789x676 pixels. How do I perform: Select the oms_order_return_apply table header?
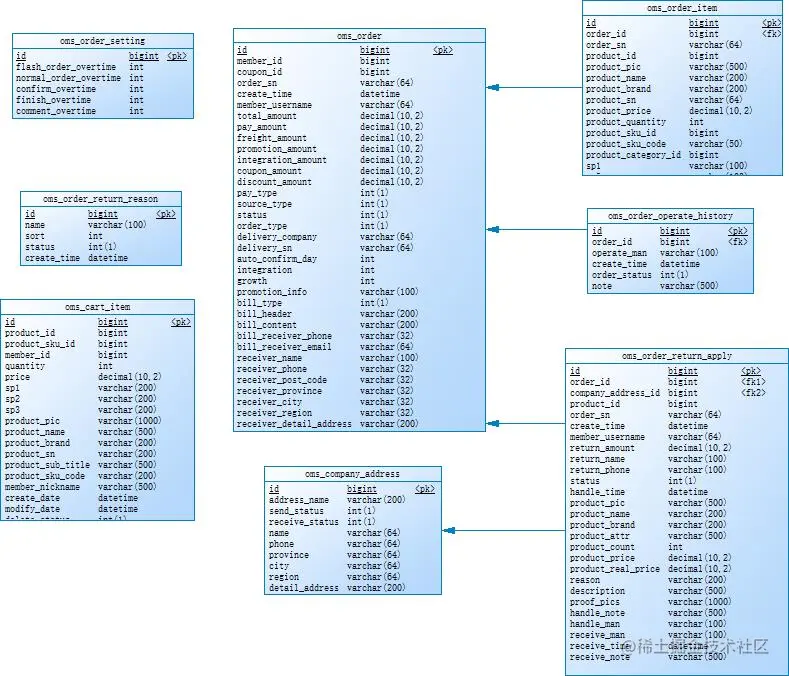tap(677, 355)
